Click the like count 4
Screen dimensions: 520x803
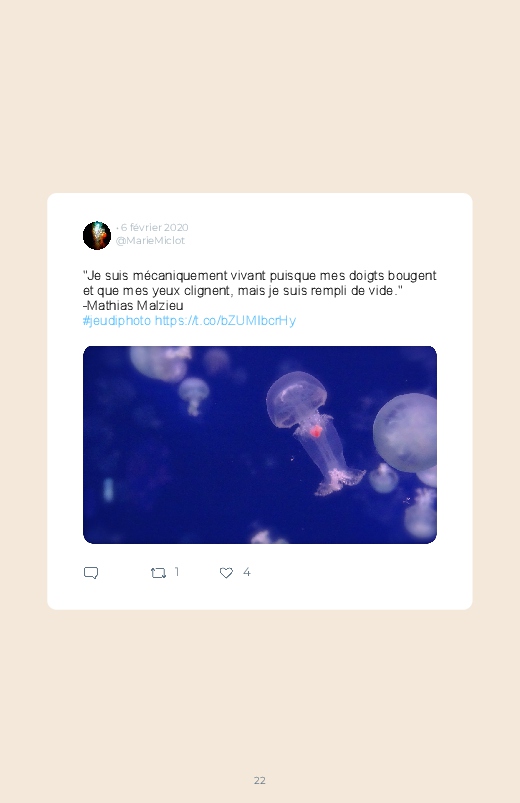tap(246, 572)
